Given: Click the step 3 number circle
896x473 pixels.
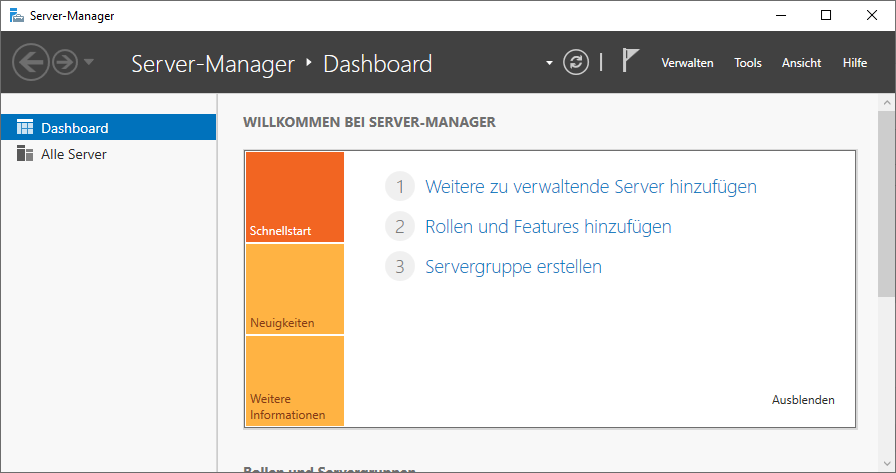Looking at the screenshot, I should [400, 266].
